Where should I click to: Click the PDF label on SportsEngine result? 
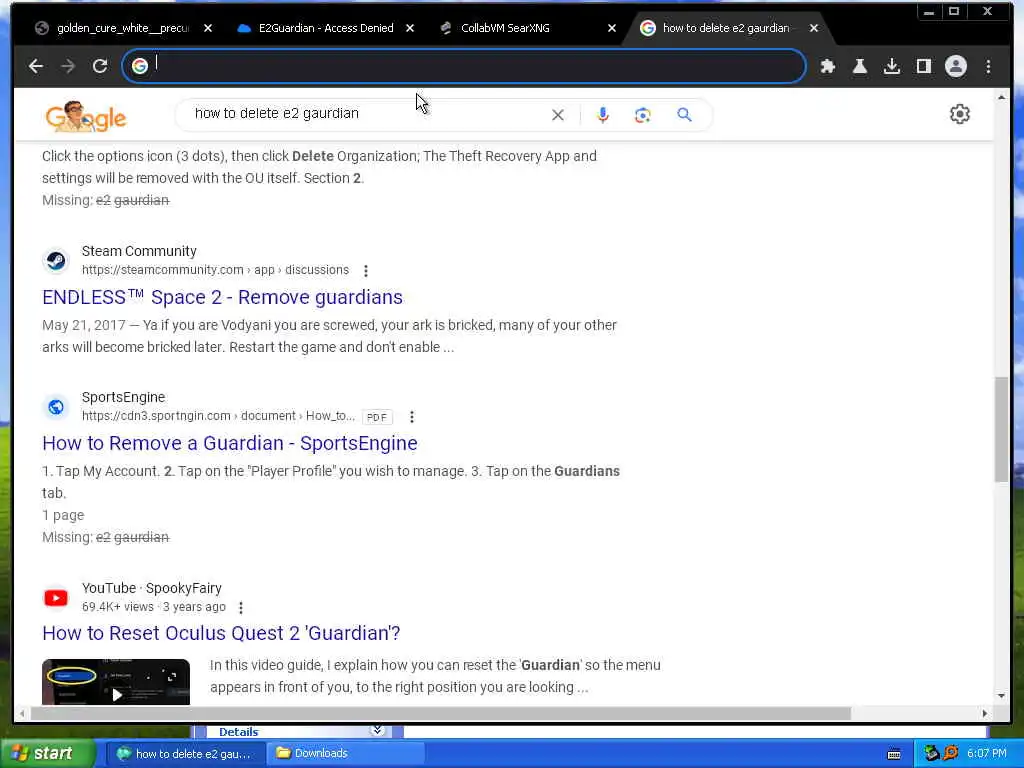[377, 417]
